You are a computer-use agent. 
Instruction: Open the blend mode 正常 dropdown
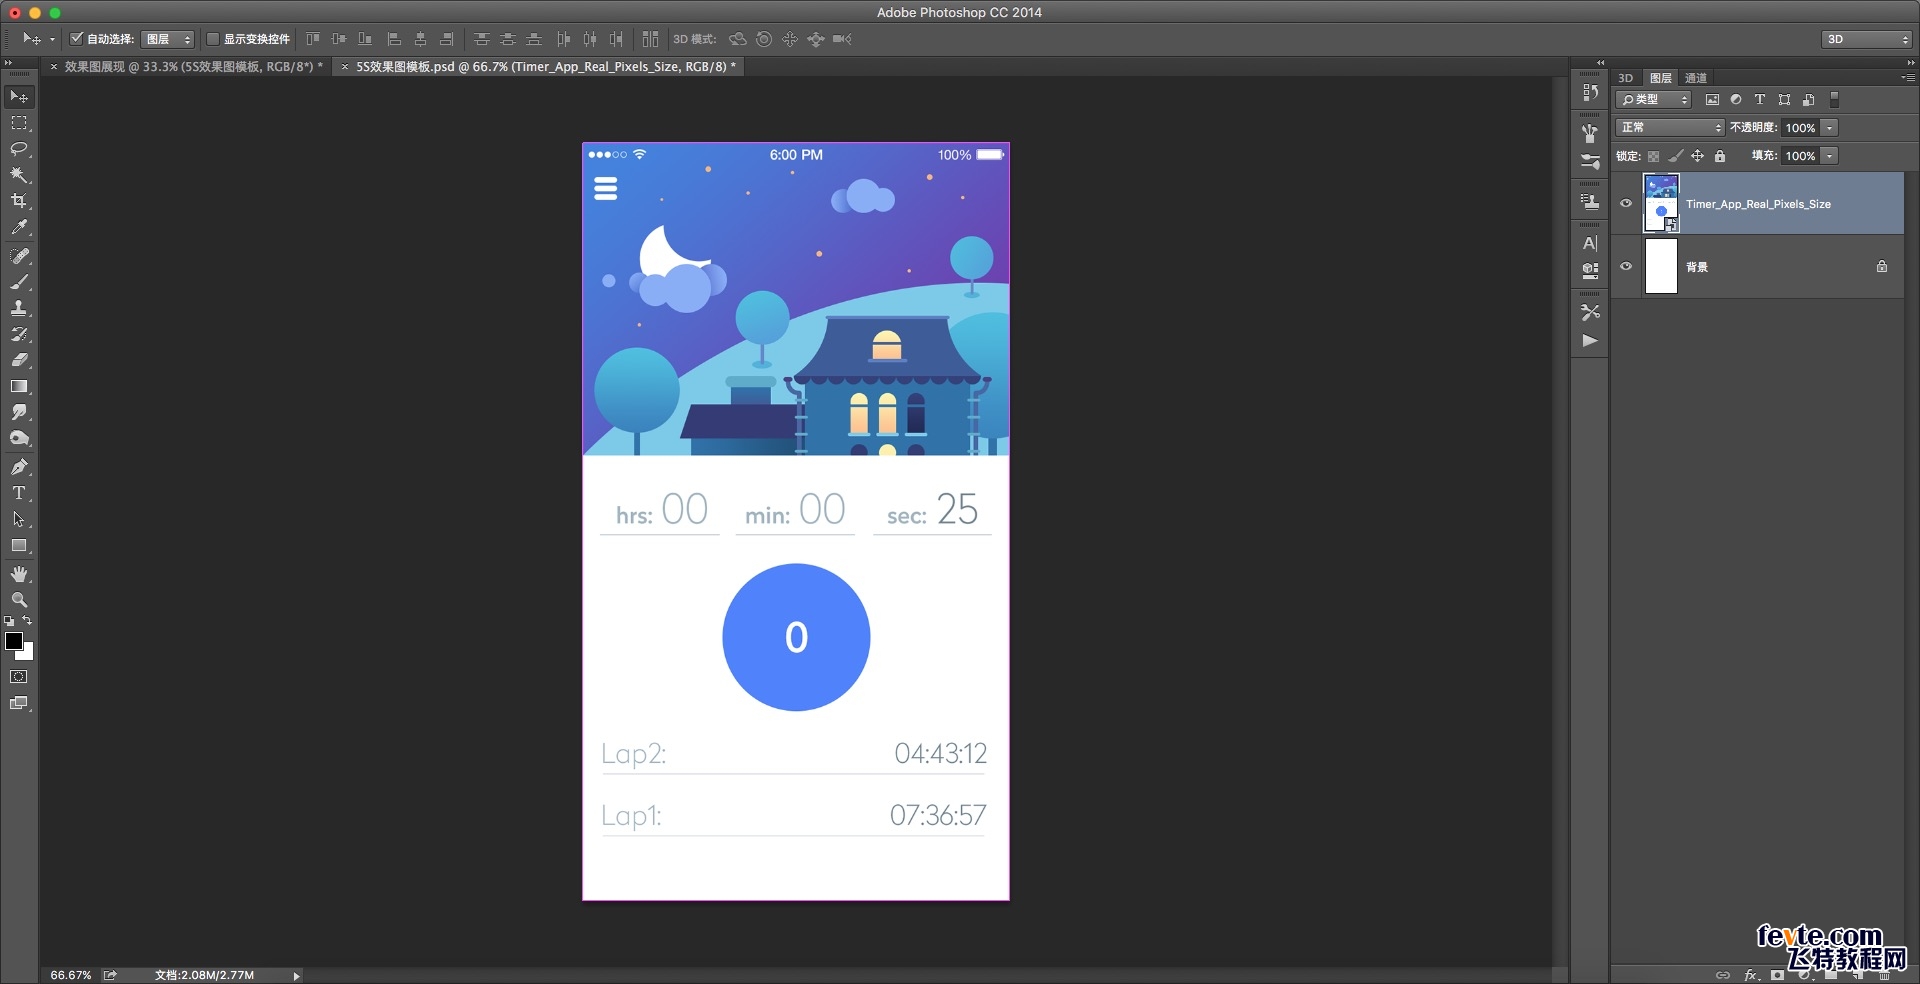(1670, 128)
